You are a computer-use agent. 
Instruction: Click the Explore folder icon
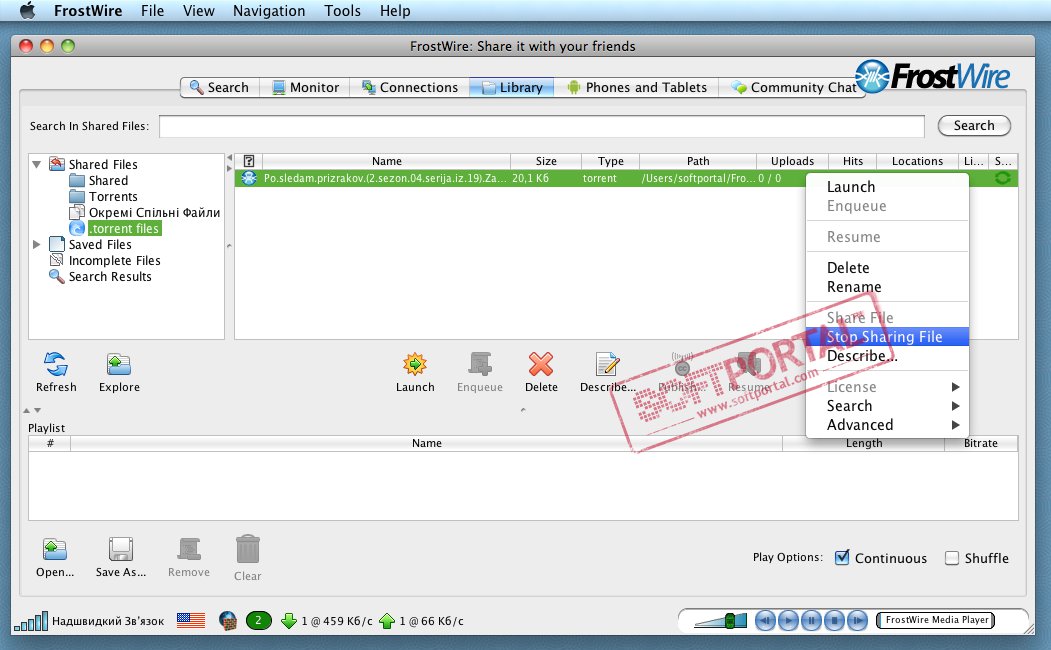pos(119,365)
